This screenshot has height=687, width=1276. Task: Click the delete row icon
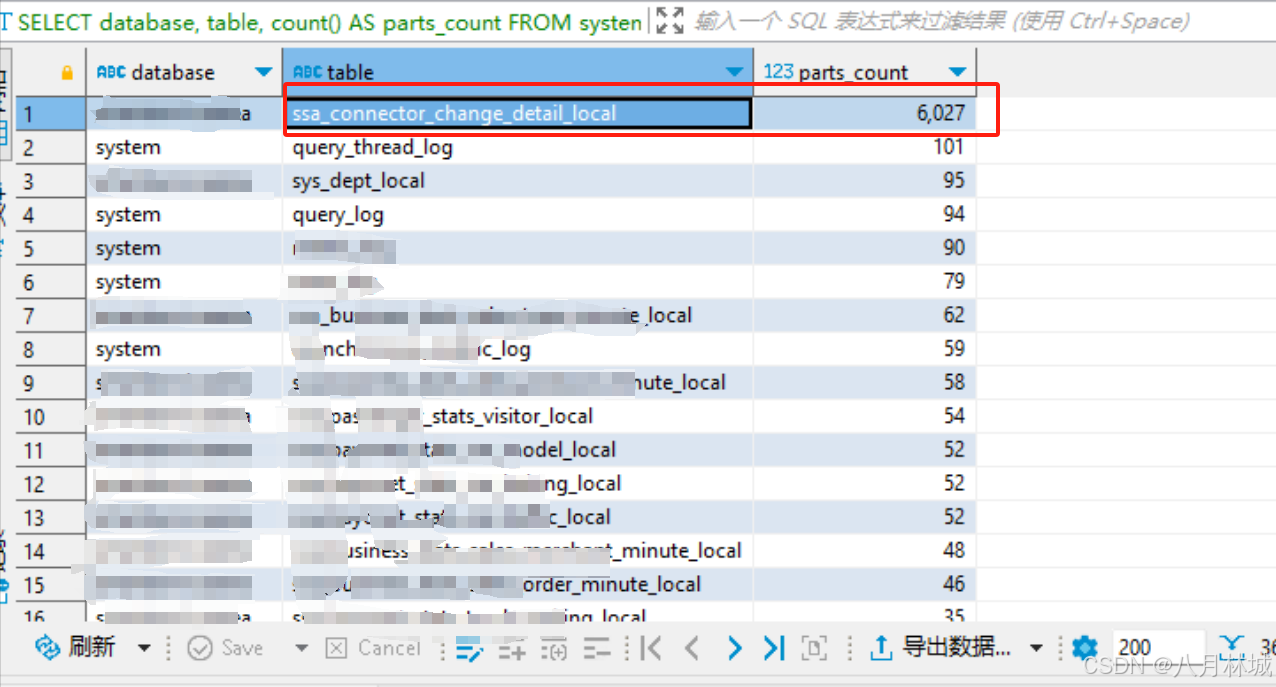point(597,649)
